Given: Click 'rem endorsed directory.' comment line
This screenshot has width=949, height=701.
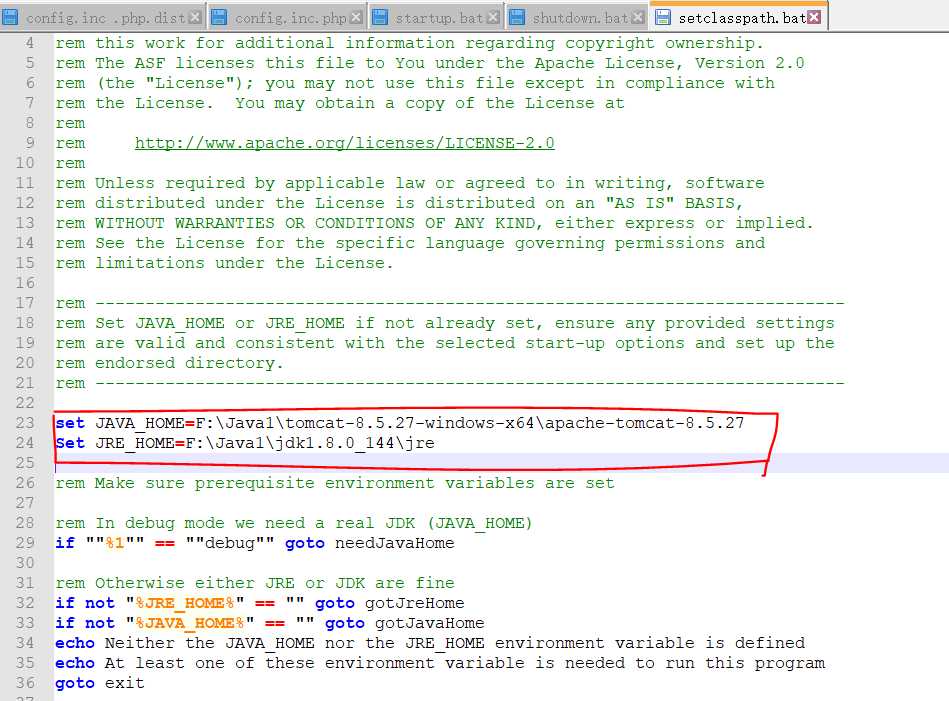Looking at the screenshot, I should pos(169,363).
